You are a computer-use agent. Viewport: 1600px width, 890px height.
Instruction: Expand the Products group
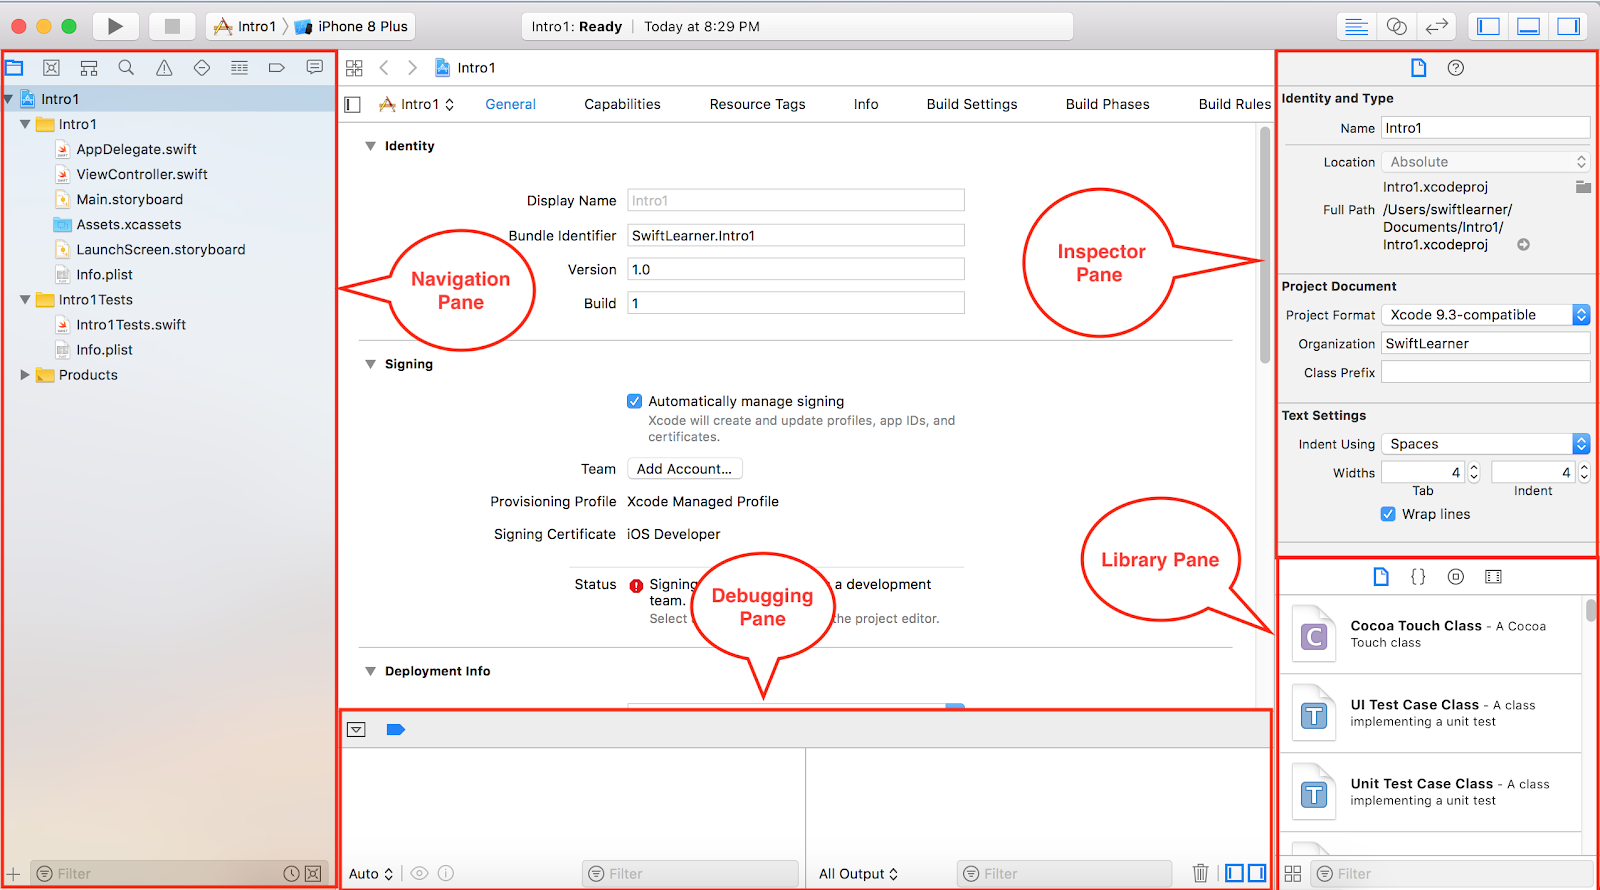(25, 375)
